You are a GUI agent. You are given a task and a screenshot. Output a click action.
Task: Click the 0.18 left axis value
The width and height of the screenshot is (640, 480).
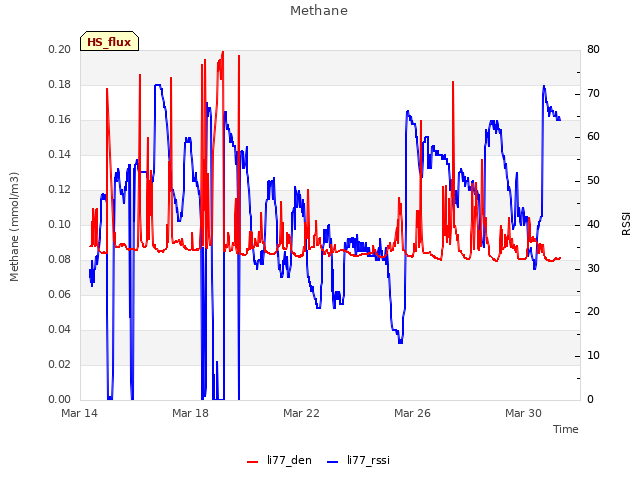pos(59,84)
